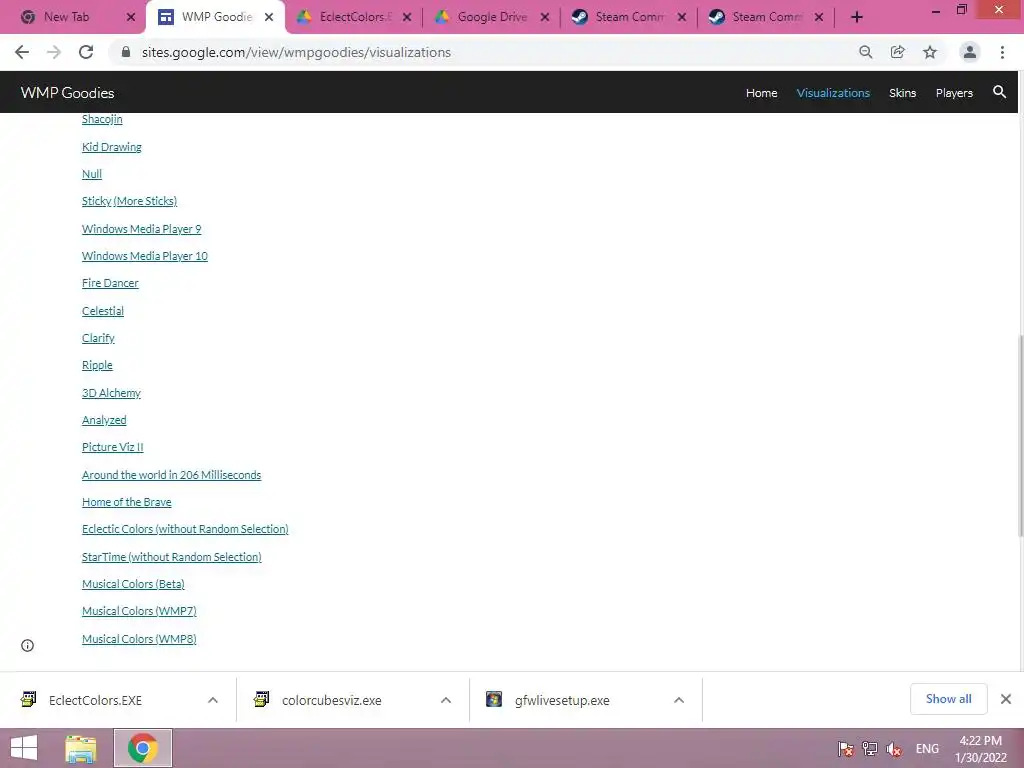Close the EclectColors Google Drive tab
The image size is (1024, 768).
407,17
